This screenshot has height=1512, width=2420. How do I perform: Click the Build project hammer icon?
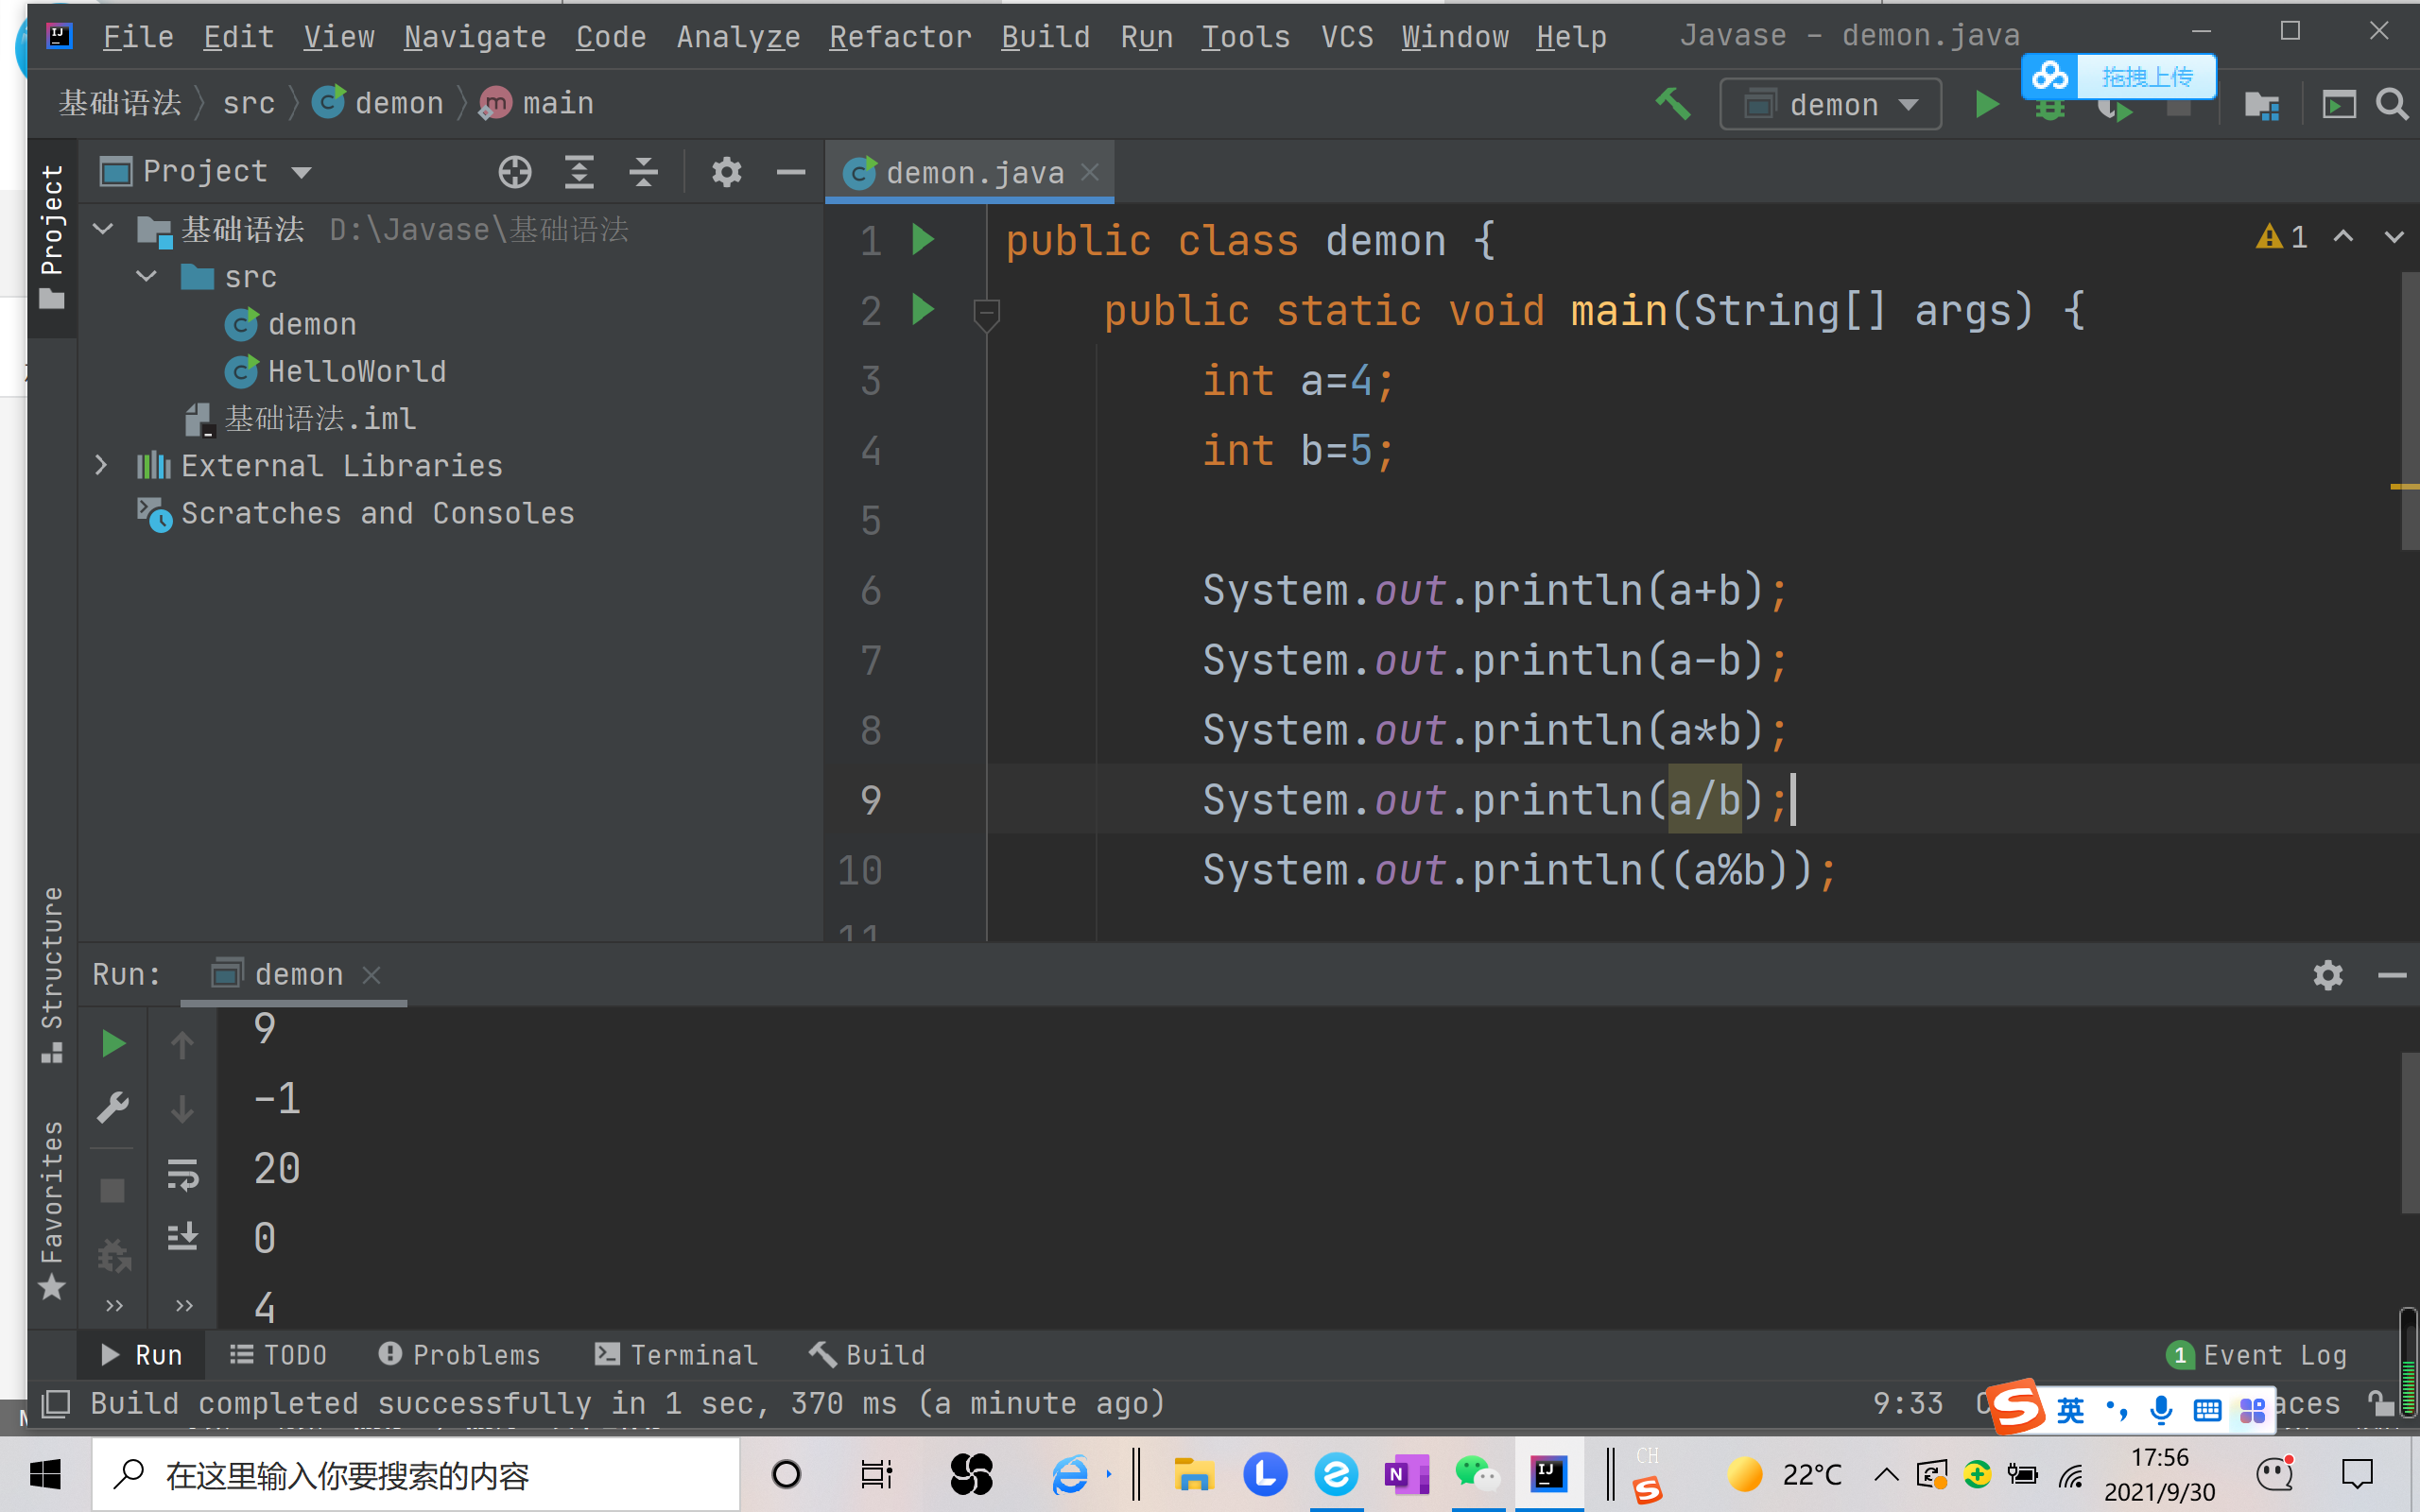pos(1672,104)
